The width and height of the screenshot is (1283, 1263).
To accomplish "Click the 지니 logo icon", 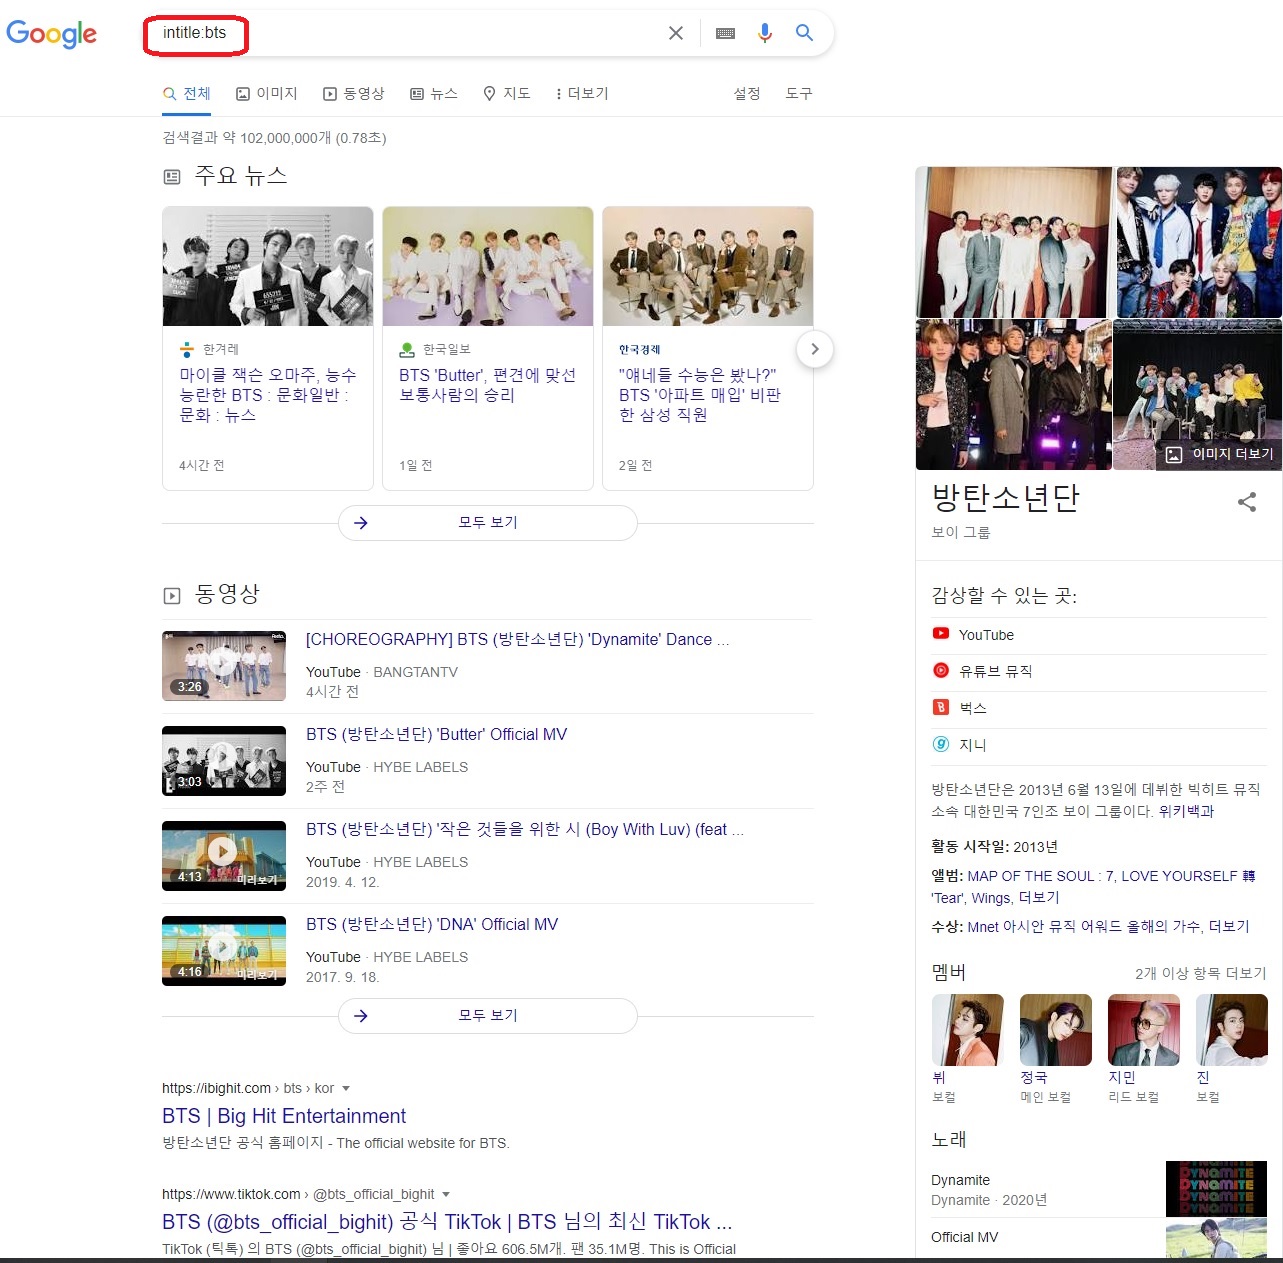I will (941, 744).
